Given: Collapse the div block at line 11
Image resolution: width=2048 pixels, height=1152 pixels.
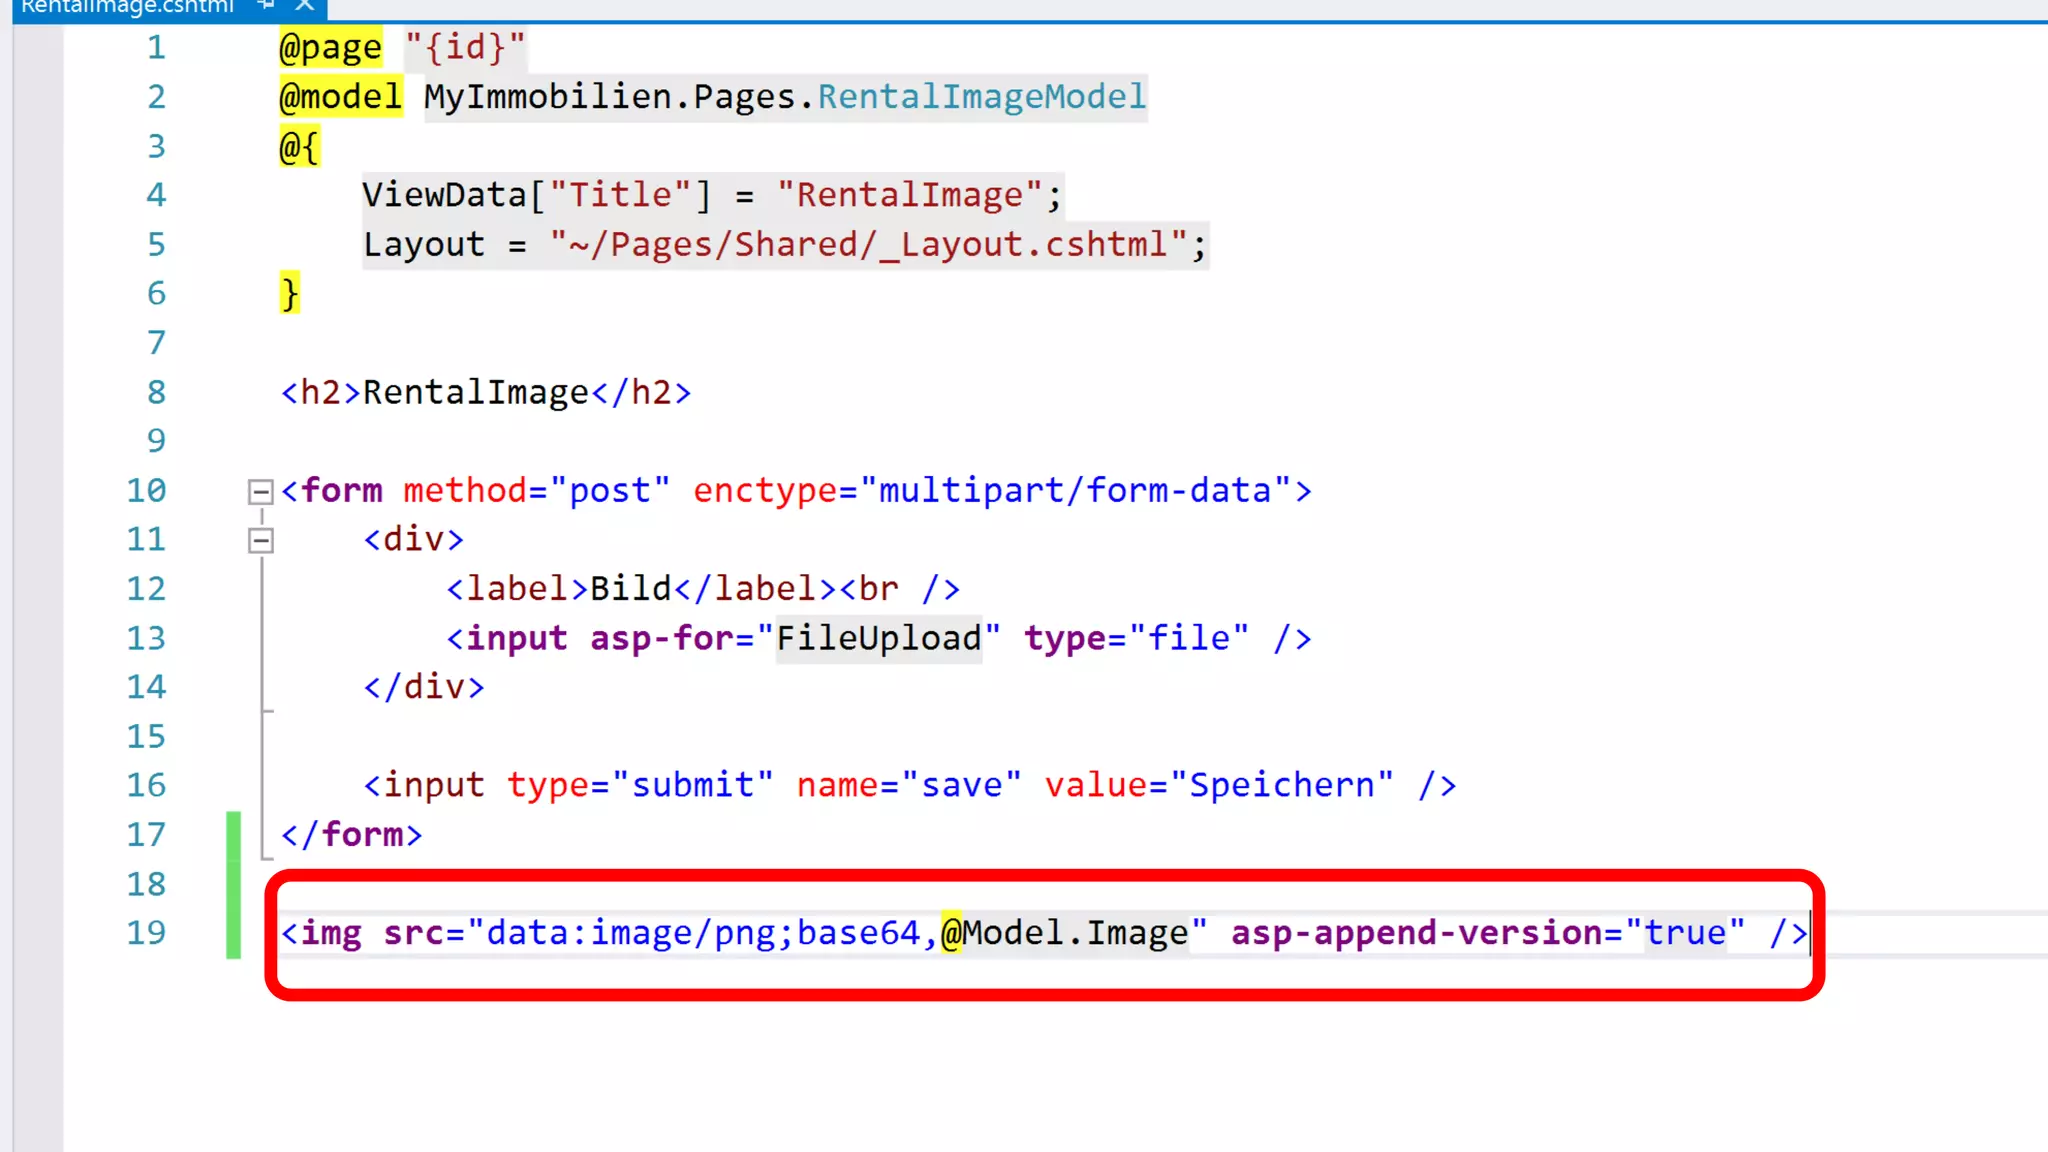Looking at the screenshot, I should pos(260,541).
